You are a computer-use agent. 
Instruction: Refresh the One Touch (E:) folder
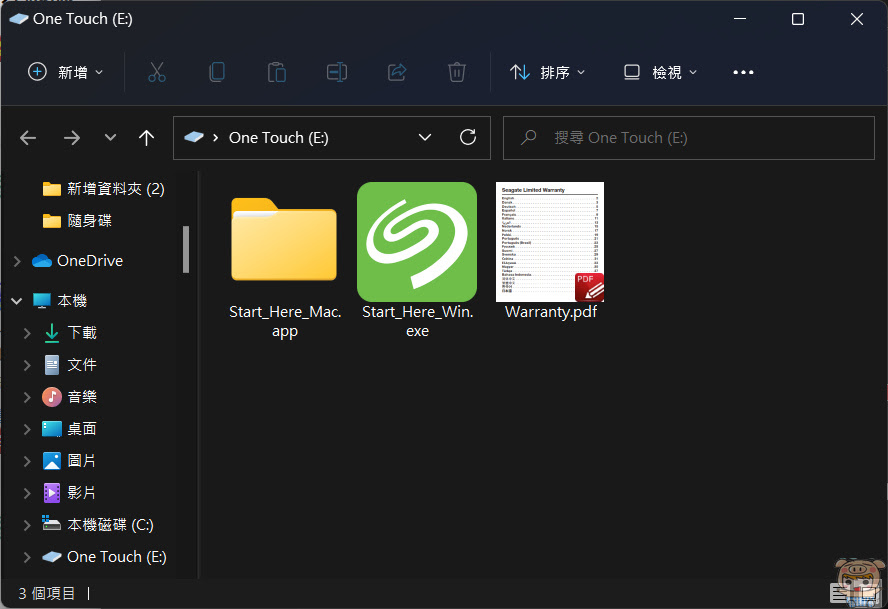point(468,137)
